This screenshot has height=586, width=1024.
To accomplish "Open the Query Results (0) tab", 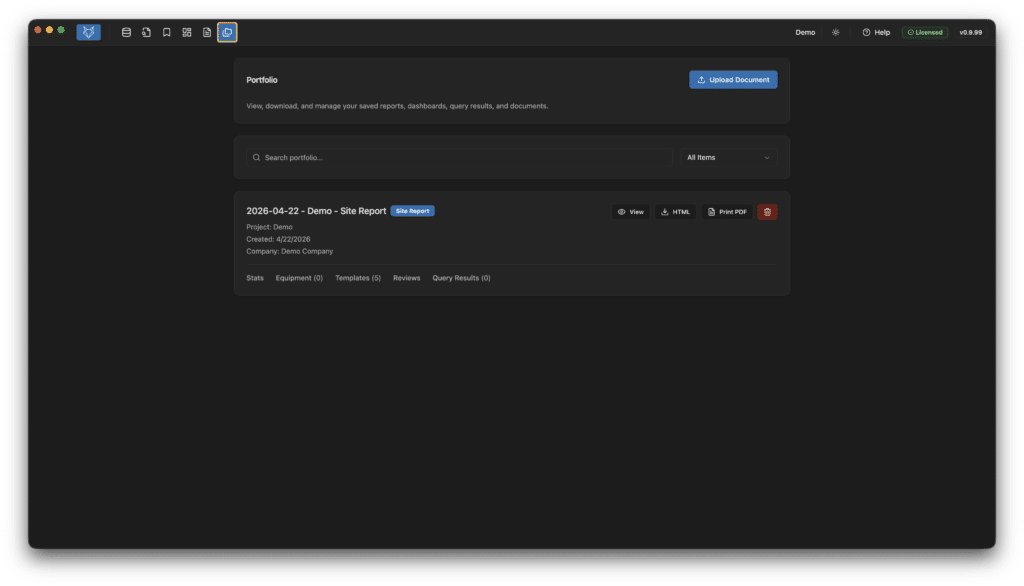I will [461, 278].
